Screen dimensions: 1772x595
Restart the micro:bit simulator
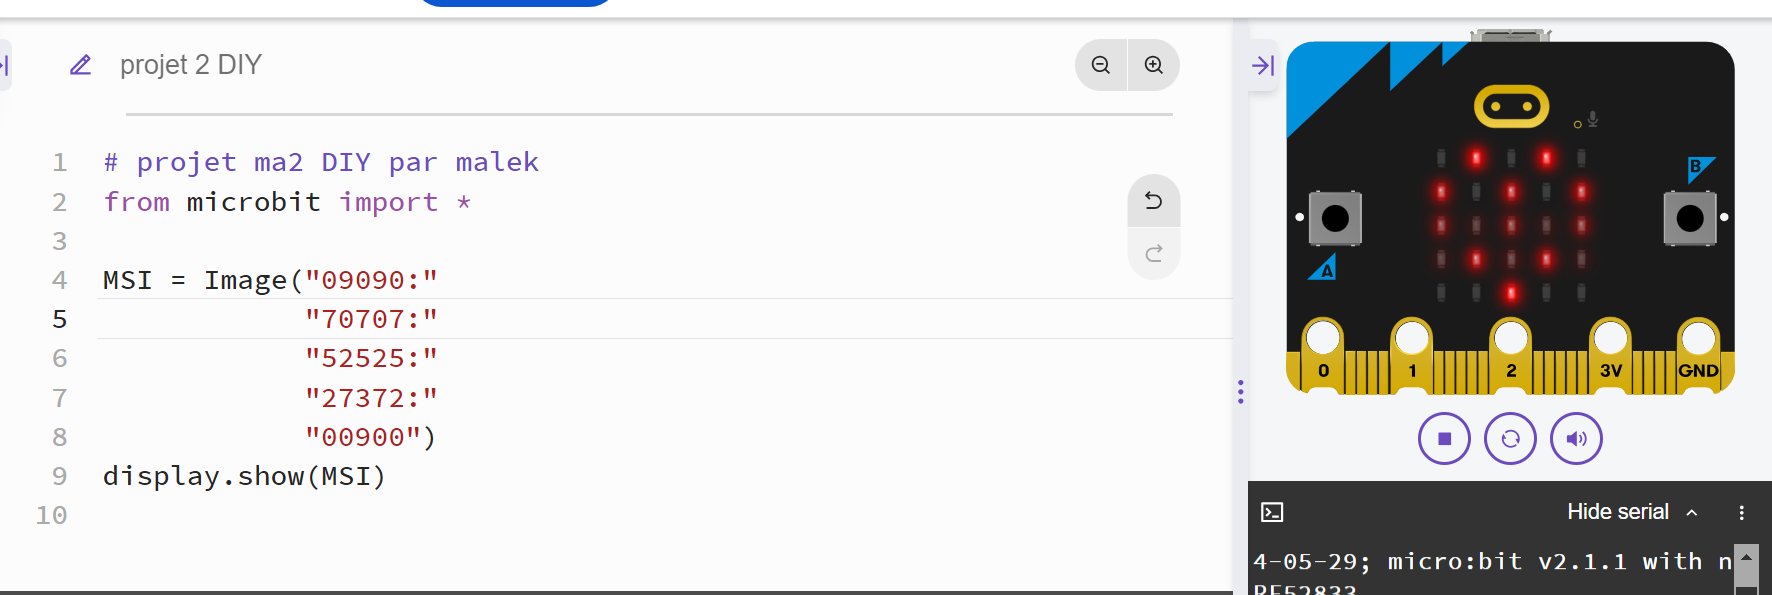(x=1510, y=439)
